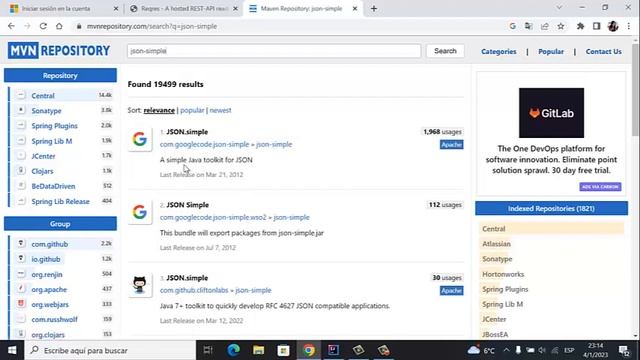640x360 pixels.
Task: Open File Explorer from the taskbar
Action: click(258, 350)
